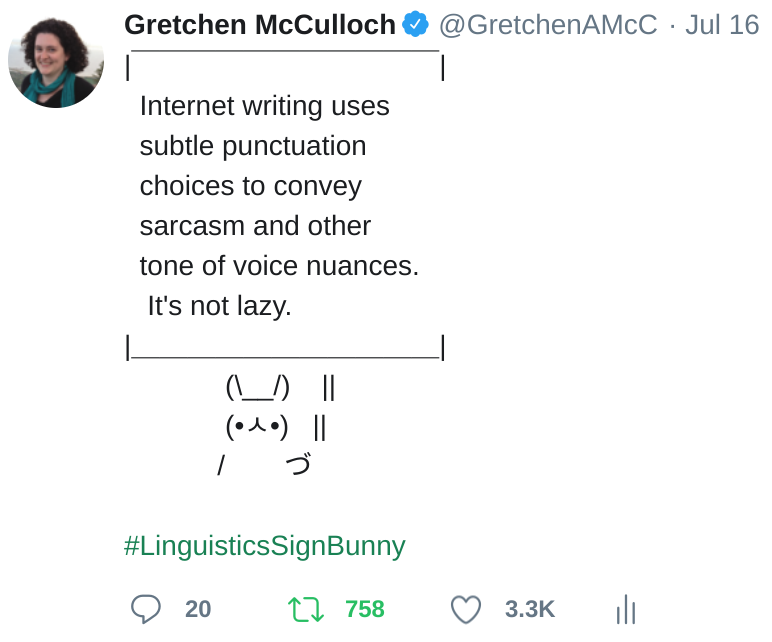This screenshot has height=642, width=772.
Task: Open Gretchen McCulloch's profile photo
Action: coord(56,61)
